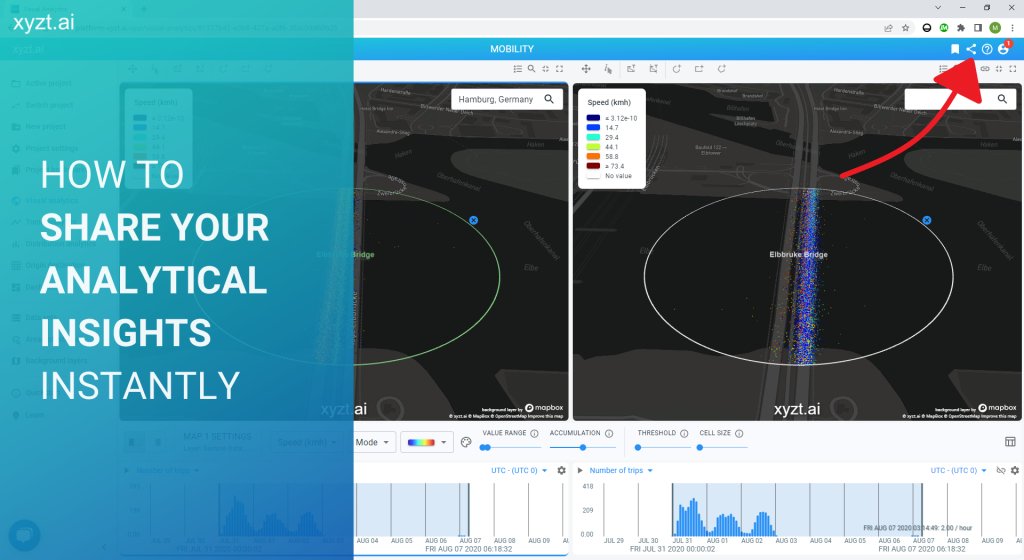Open the Number of trips dropdown
This screenshot has height=560, width=1024.
point(620,470)
